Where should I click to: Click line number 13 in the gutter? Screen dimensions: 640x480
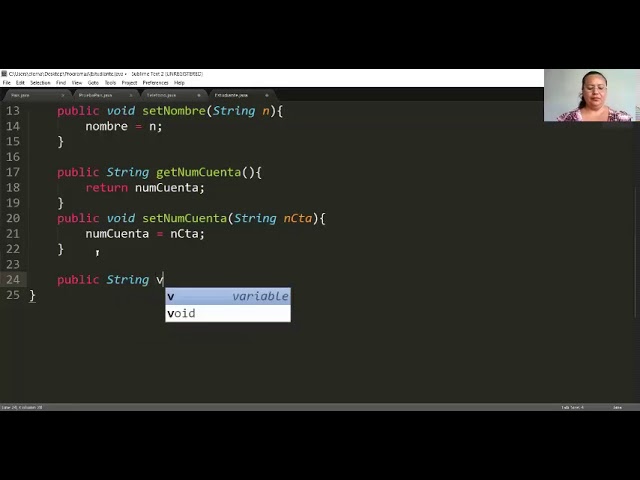tap(13, 111)
